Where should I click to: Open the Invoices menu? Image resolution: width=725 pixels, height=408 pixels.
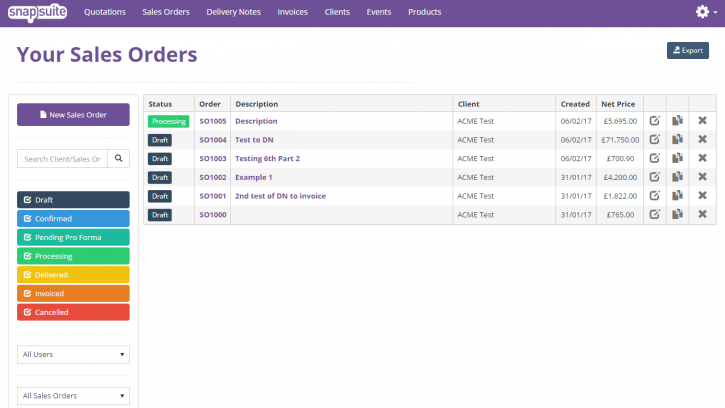point(292,12)
